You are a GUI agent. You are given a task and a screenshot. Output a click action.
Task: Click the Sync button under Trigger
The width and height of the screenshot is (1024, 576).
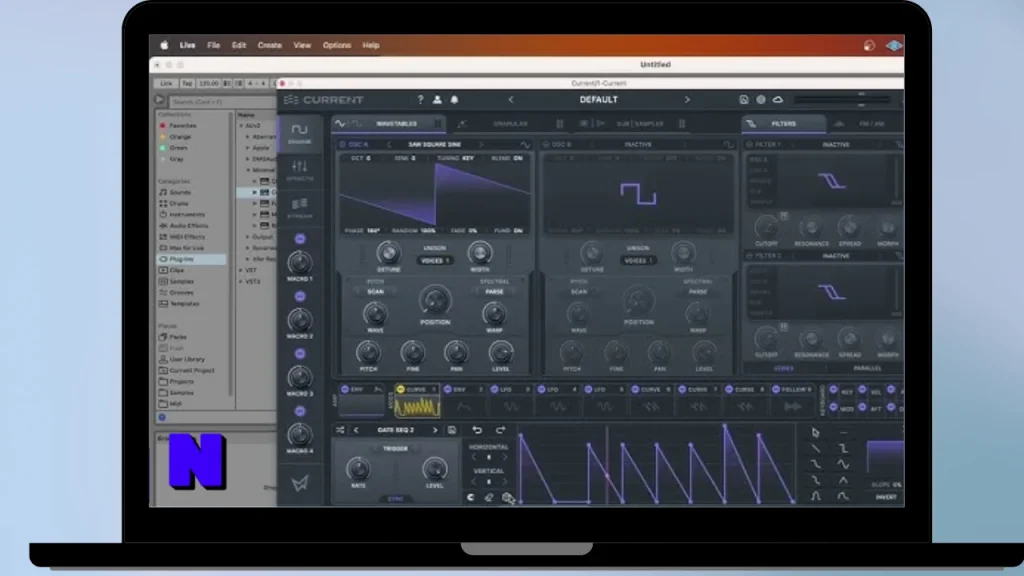[x=396, y=499]
